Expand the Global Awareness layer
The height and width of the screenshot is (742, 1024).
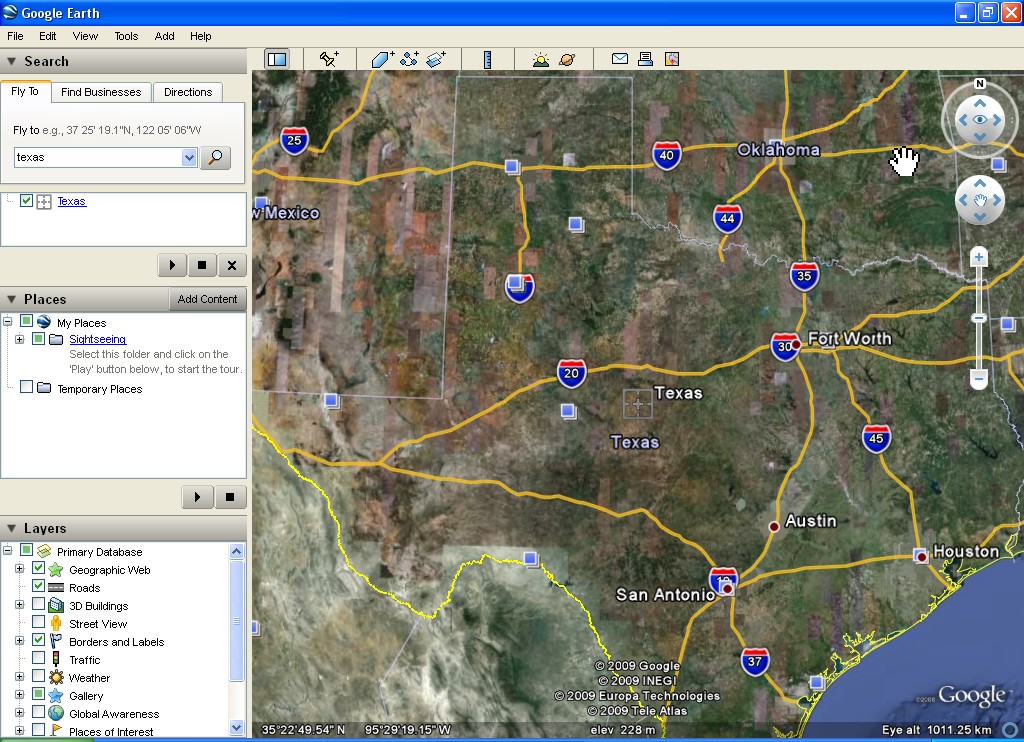tap(20, 713)
